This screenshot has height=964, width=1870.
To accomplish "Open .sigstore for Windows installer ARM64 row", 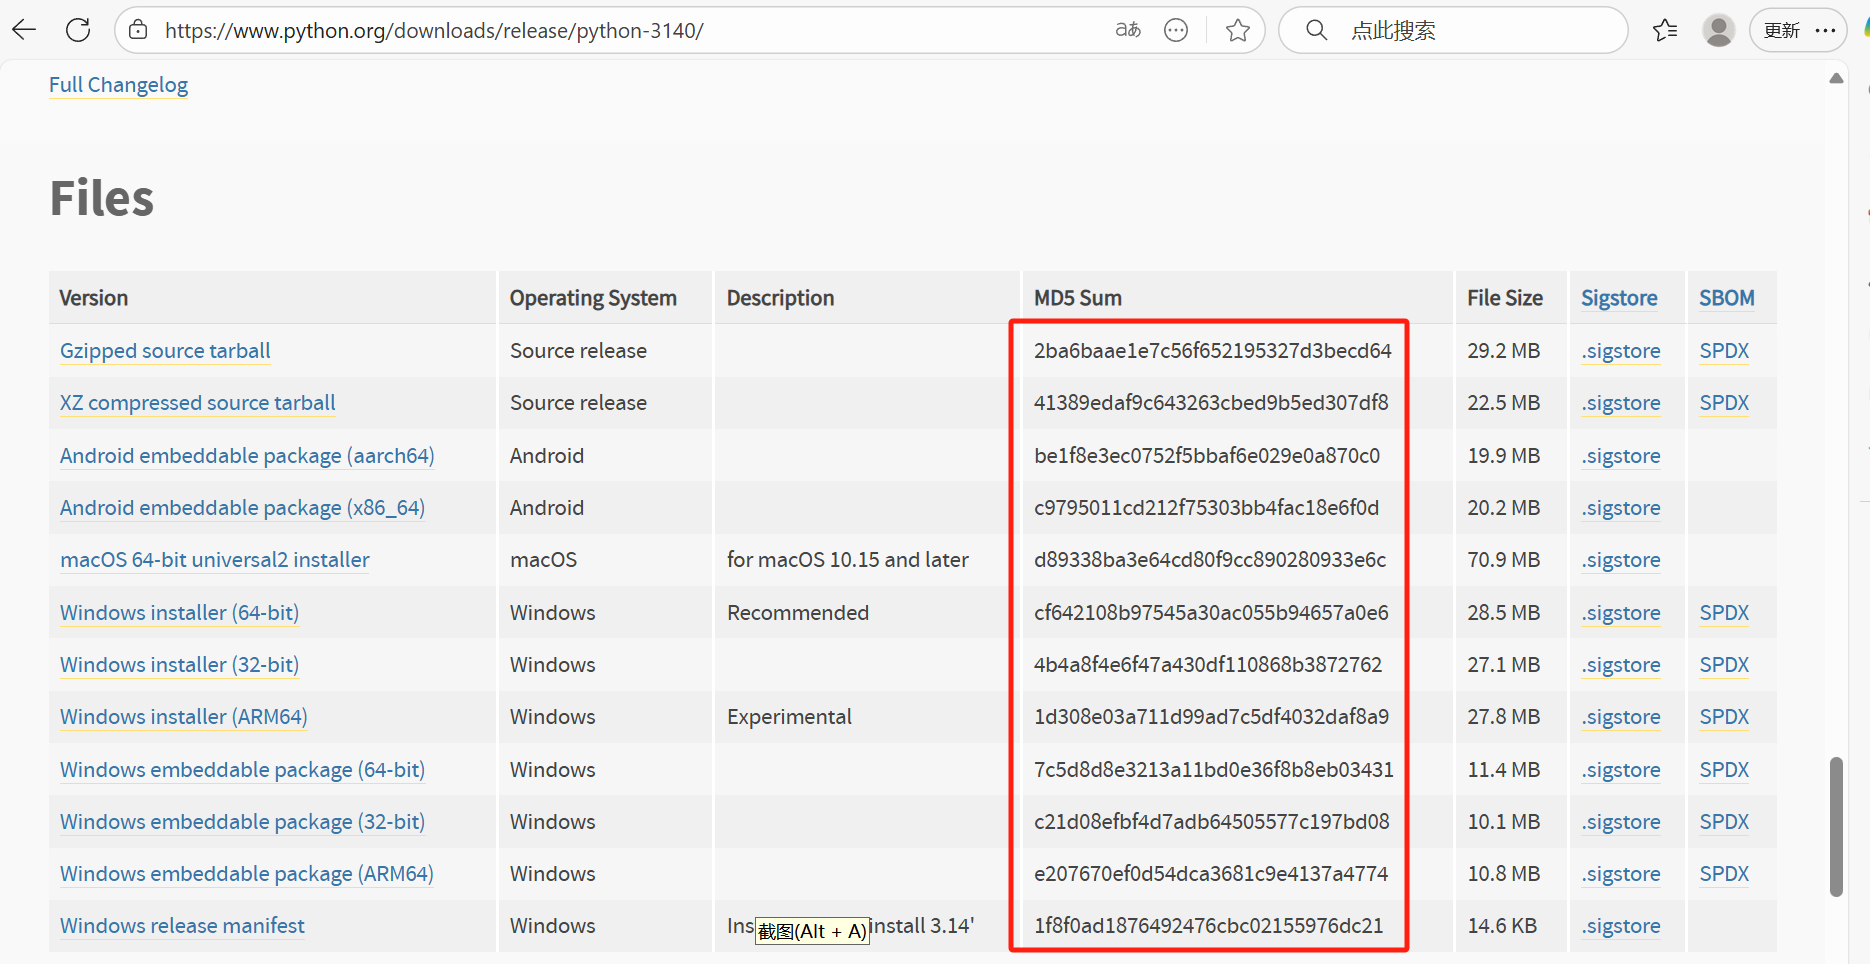I will tap(1621, 717).
